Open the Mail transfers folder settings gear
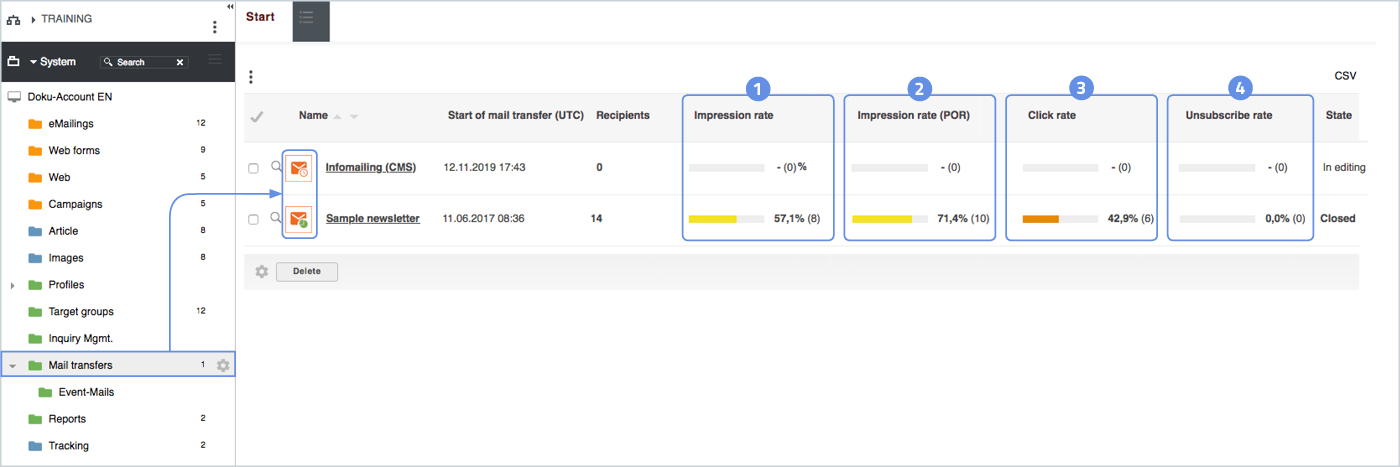The image size is (1400, 467). tap(223, 365)
